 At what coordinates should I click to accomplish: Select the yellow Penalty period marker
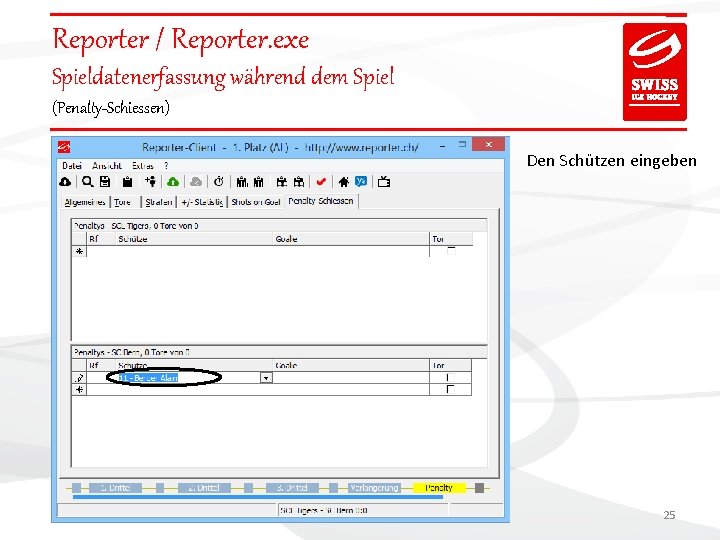pyautogui.click(x=439, y=488)
